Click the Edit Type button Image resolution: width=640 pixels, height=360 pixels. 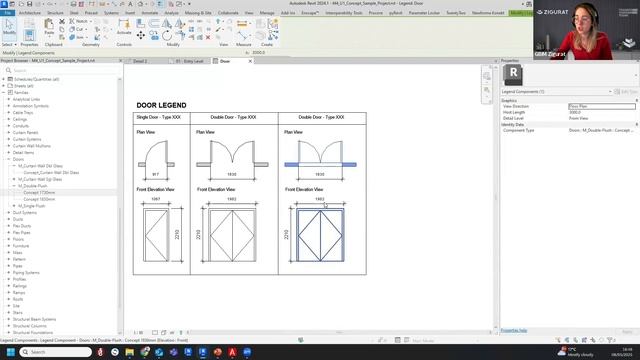[626, 91]
